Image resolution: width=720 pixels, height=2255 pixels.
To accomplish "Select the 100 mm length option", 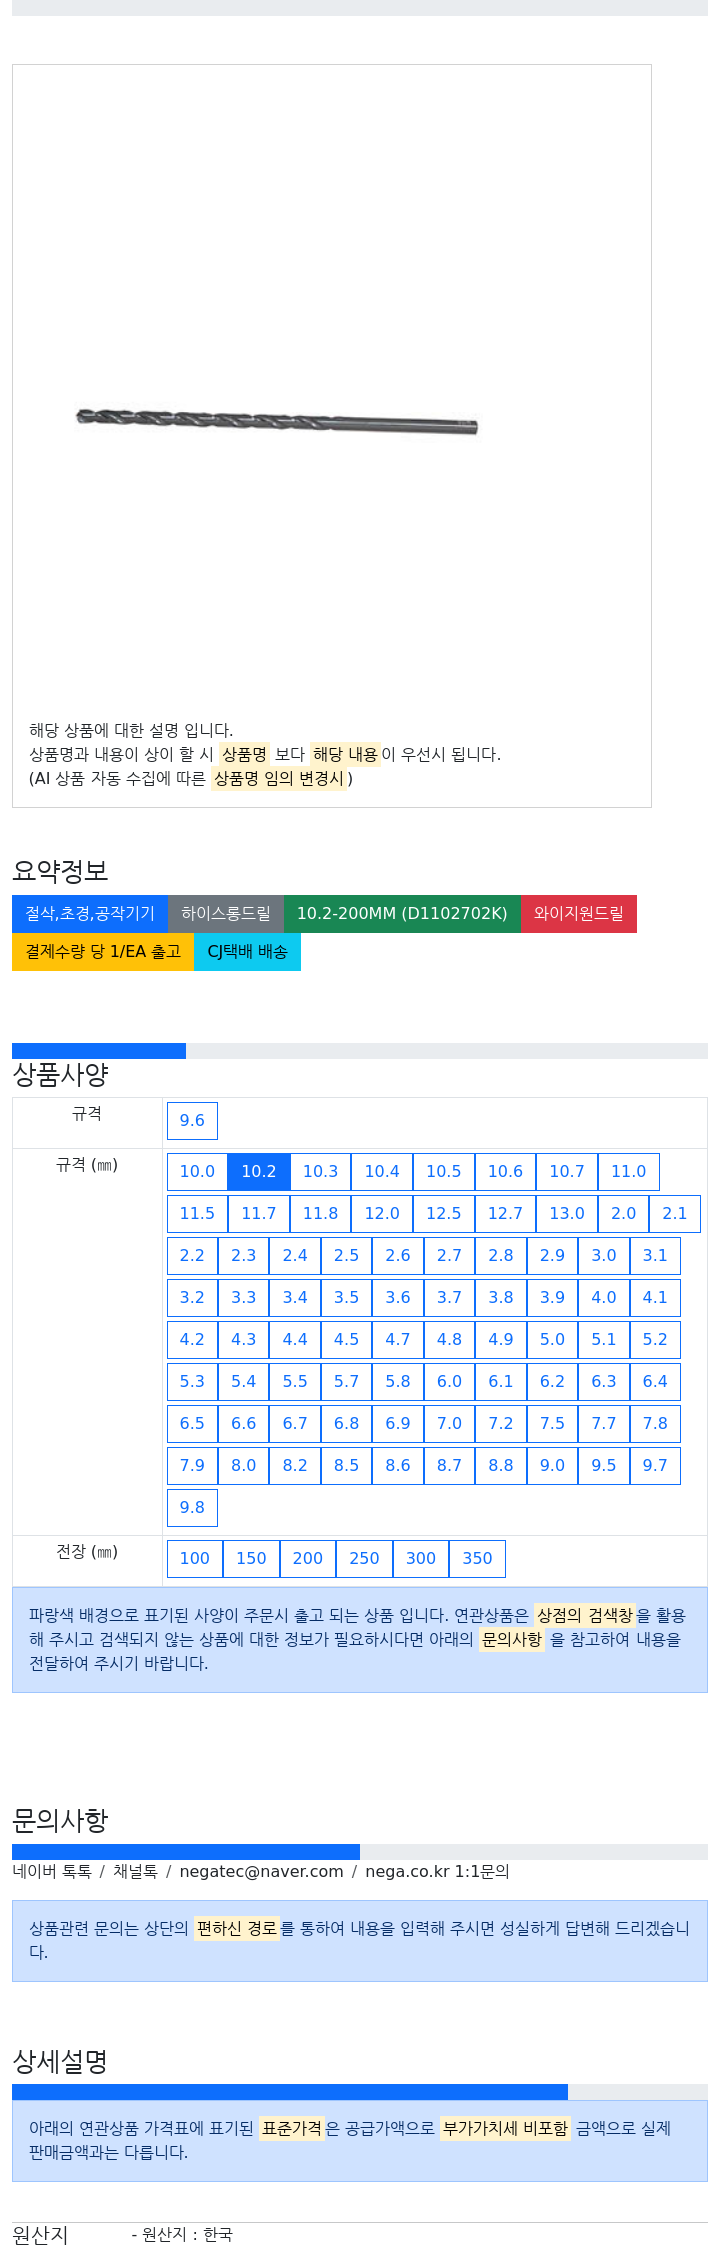I will 194,1558.
